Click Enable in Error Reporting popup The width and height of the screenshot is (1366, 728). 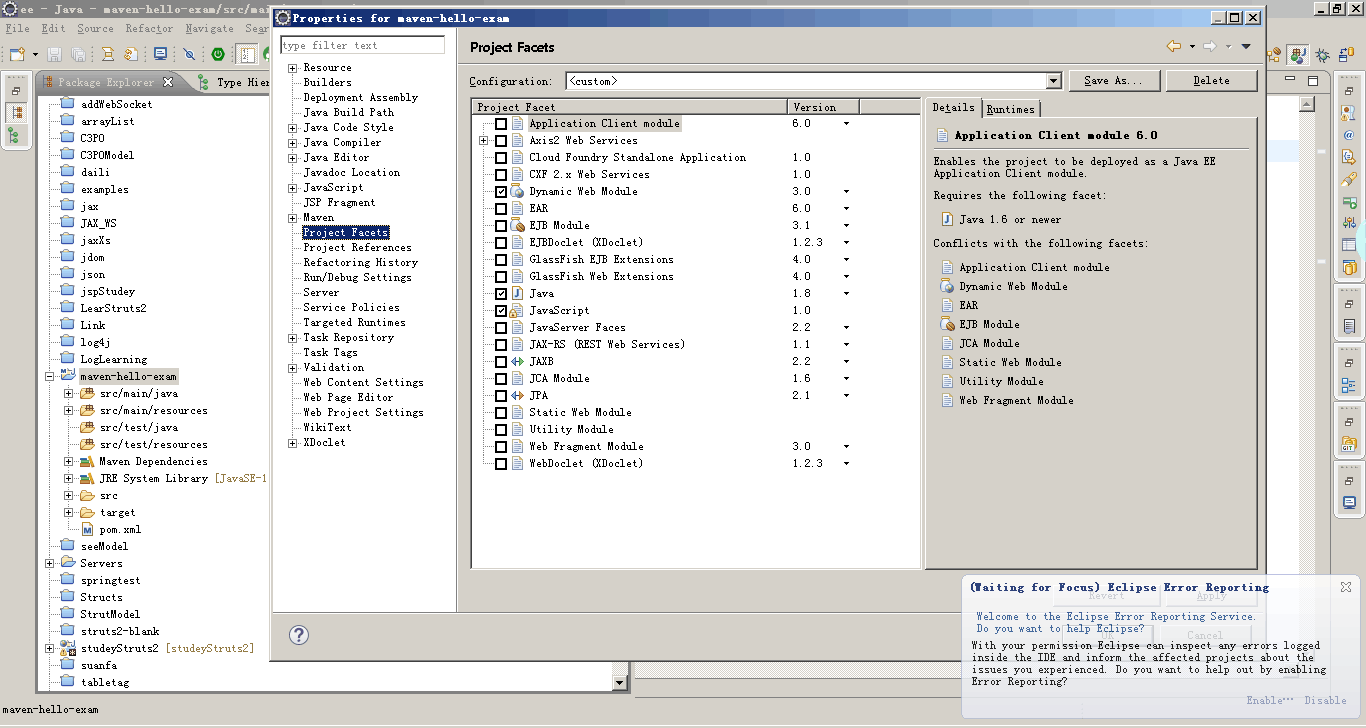click(x=1269, y=700)
